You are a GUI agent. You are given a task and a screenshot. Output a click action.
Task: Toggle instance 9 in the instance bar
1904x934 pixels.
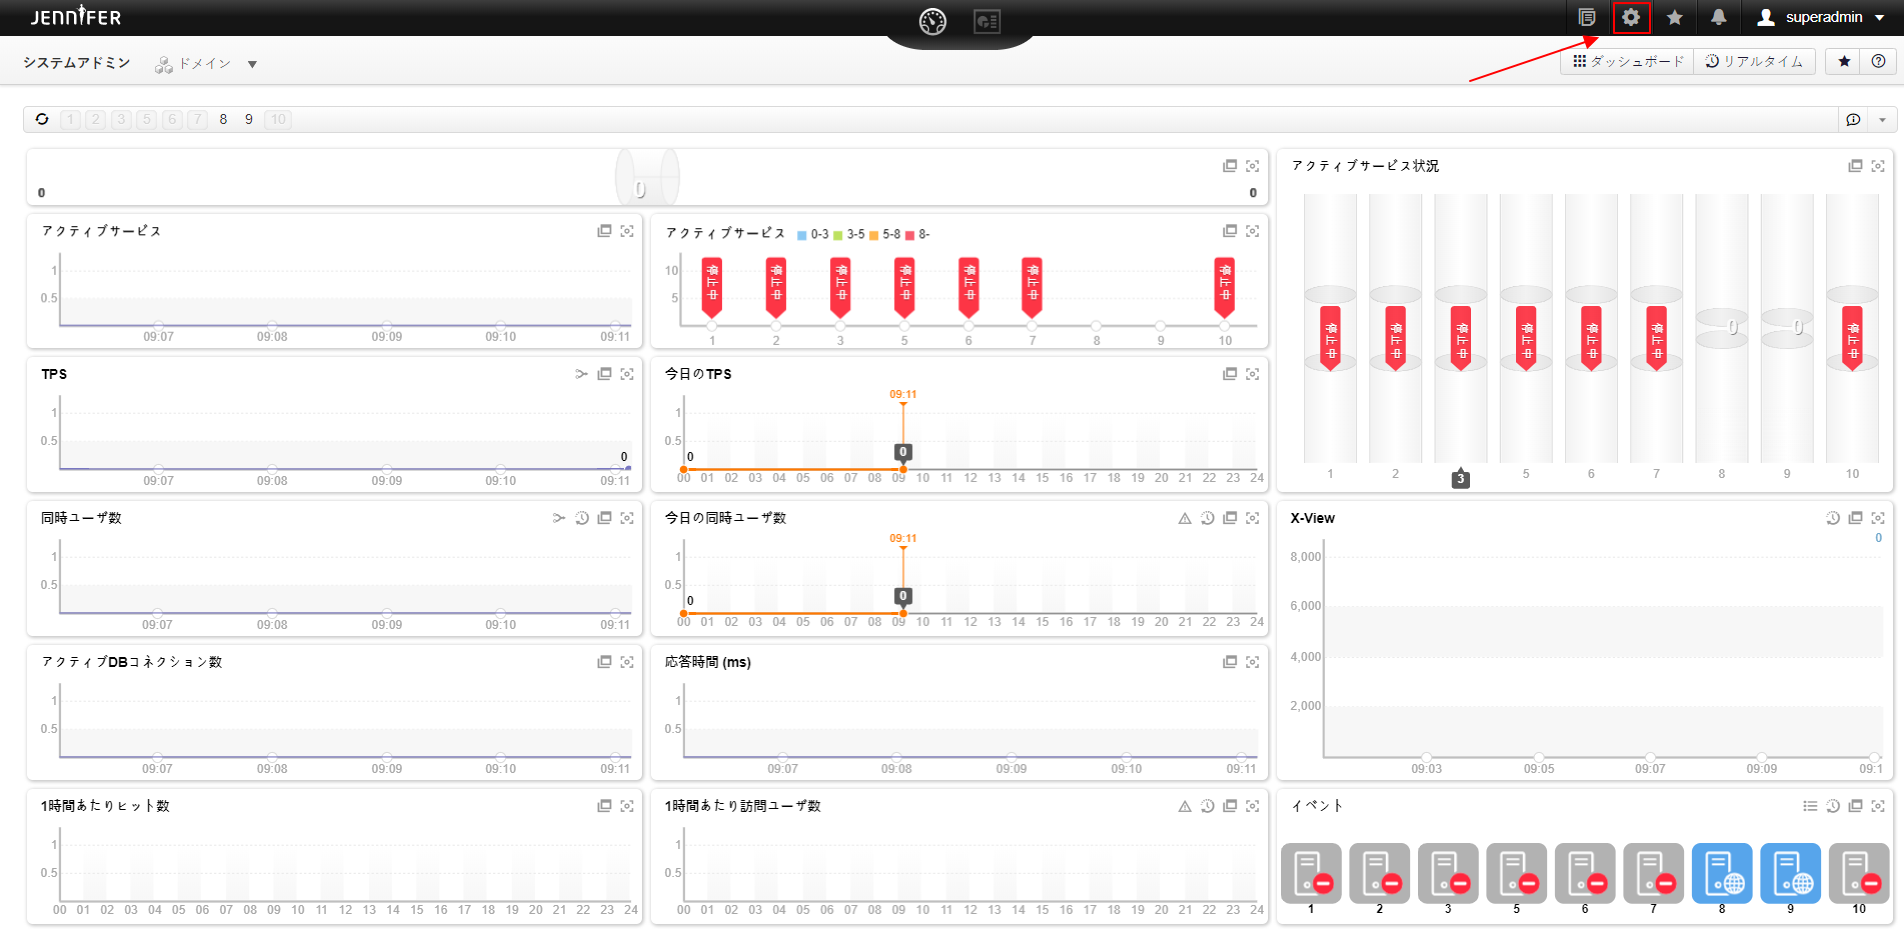(249, 119)
